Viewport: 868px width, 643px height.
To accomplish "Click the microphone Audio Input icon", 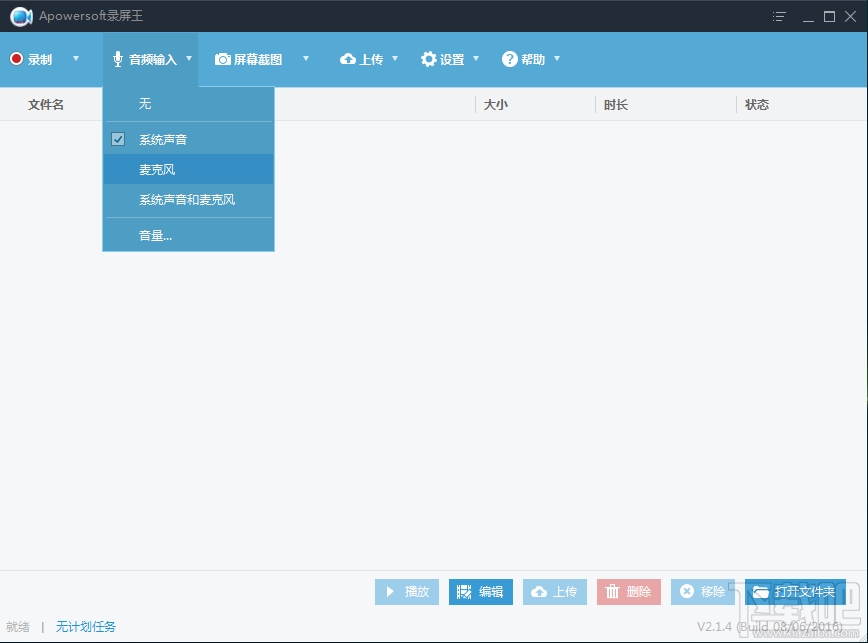I will [120, 59].
